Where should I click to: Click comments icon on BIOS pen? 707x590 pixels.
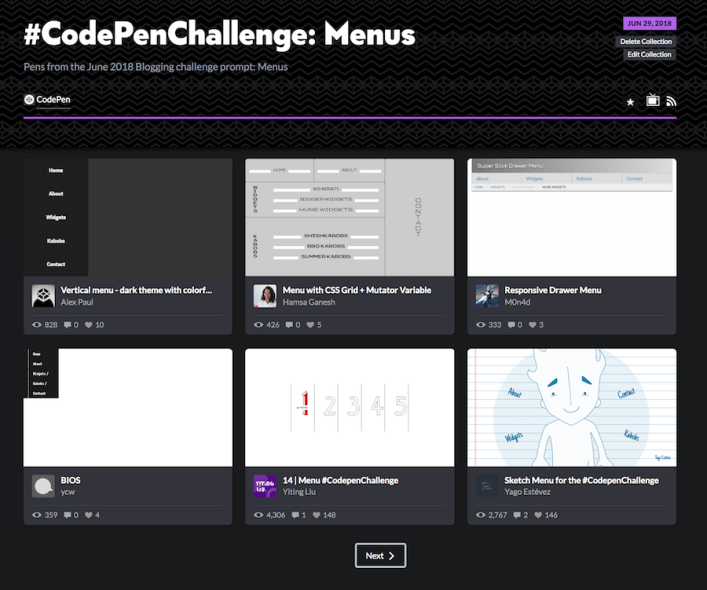tap(68, 515)
